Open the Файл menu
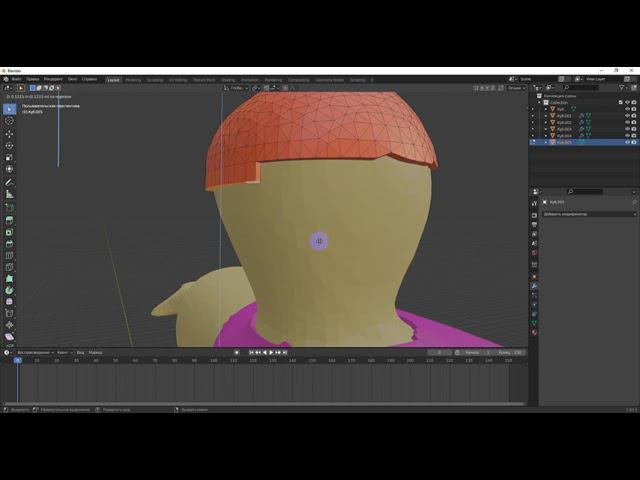 16,79
